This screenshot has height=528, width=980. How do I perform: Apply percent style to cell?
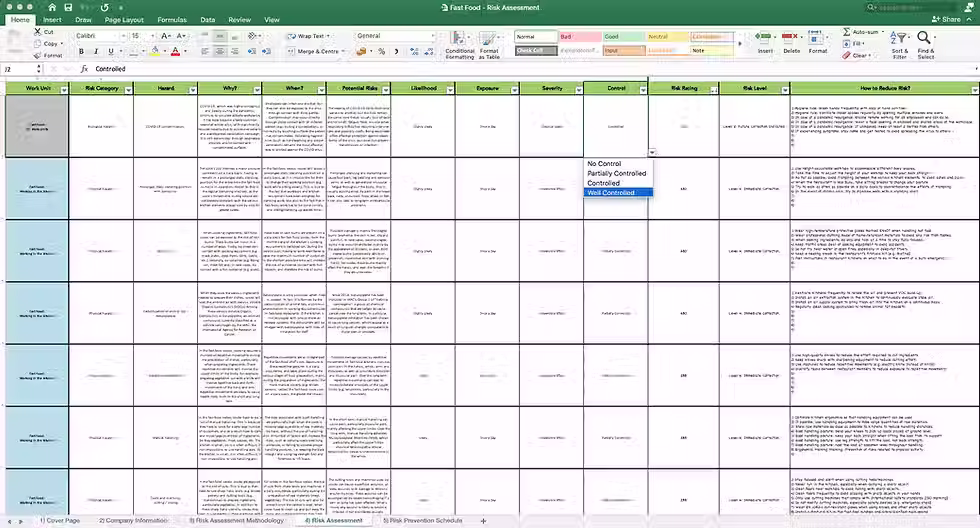pyautogui.click(x=381, y=51)
